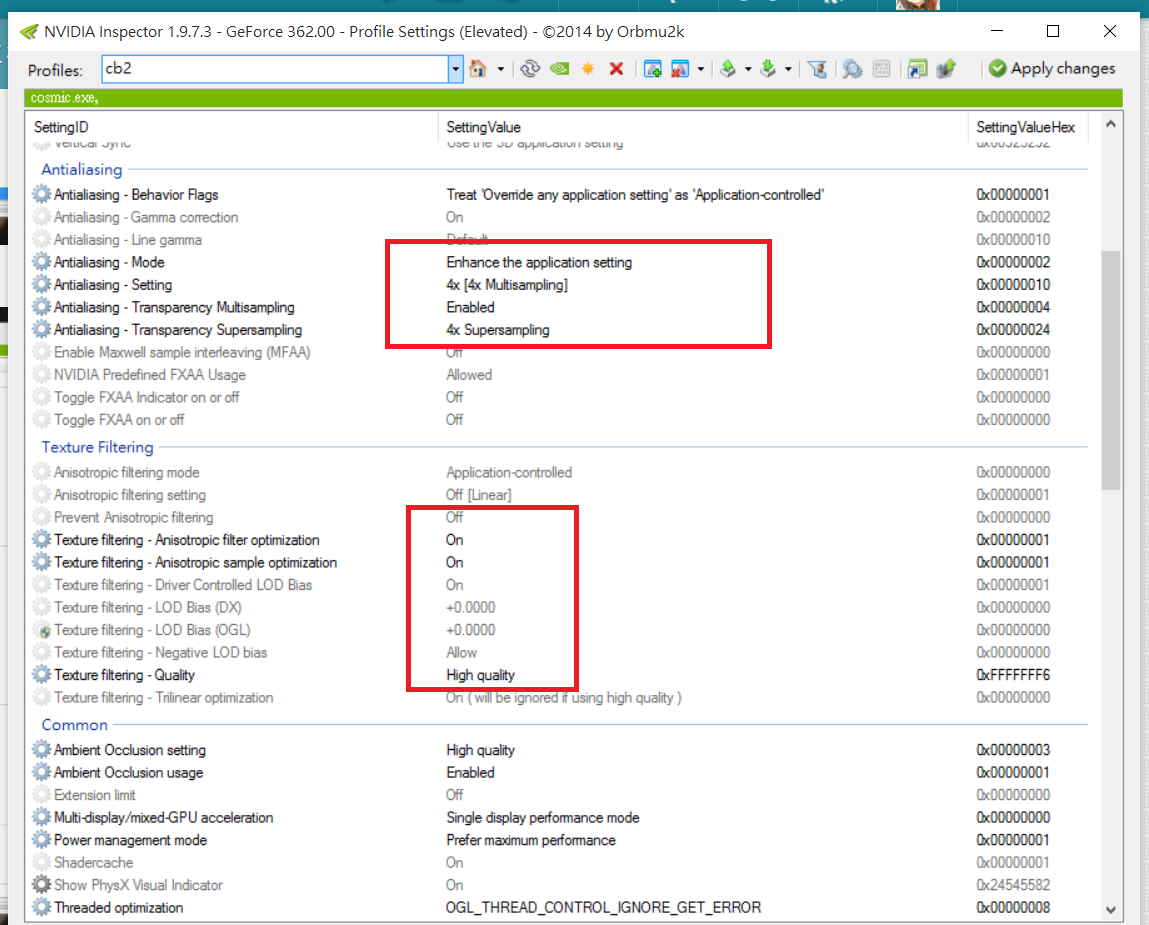Viewport: 1149px width, 925px height.
Task: Click the cosmic.exe application bar
Action: coord(573,97)
